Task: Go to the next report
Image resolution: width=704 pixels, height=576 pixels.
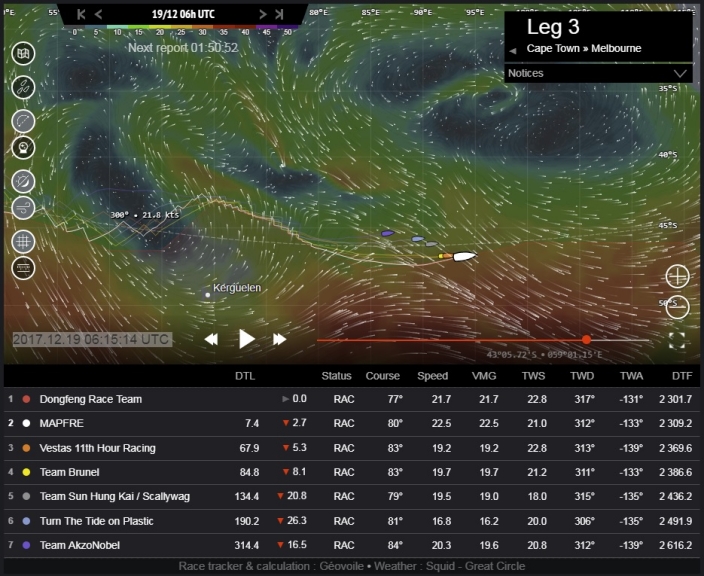Action: click(263, 14)
